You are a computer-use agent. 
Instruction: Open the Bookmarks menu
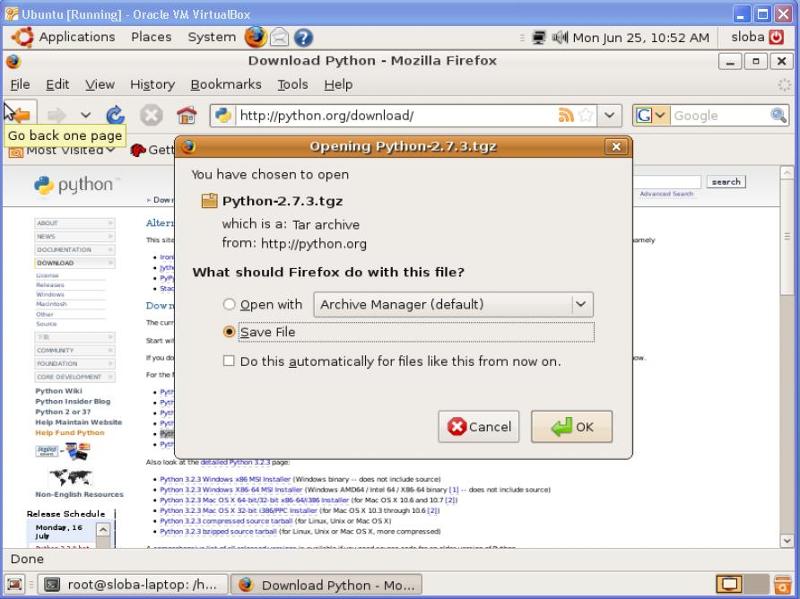226,85
